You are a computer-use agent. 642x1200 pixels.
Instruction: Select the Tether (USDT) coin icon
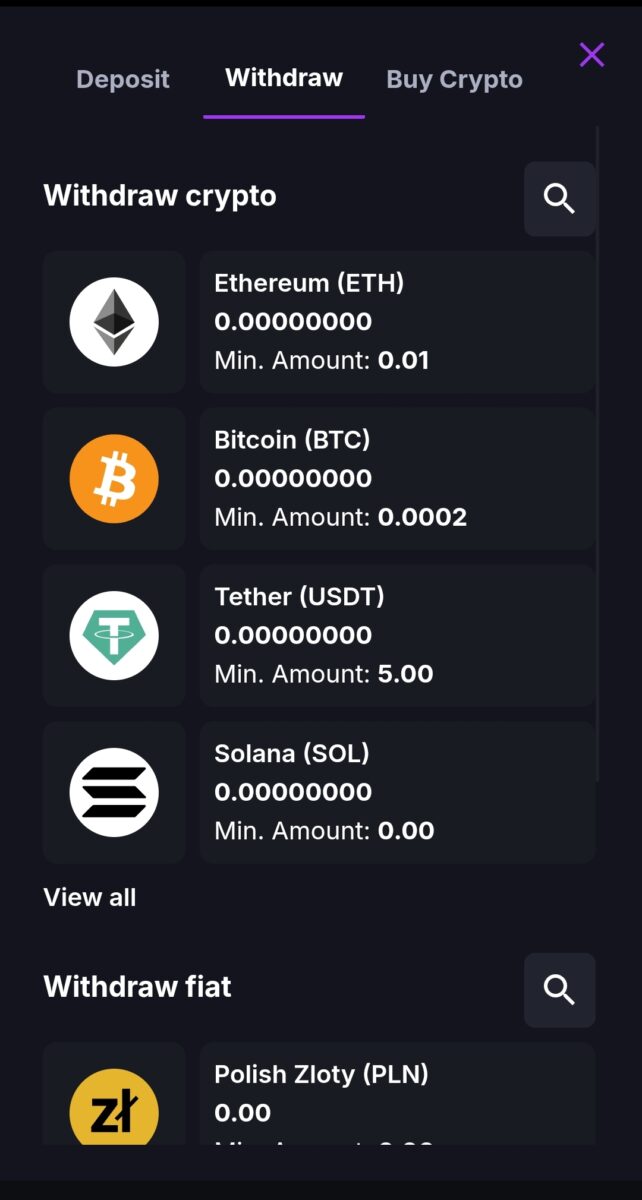(x=114, y=635)
